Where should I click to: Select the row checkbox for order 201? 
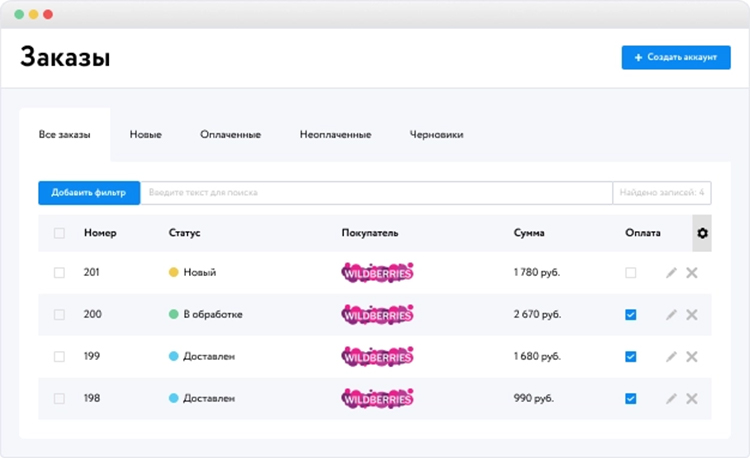[x=59, y=272]
